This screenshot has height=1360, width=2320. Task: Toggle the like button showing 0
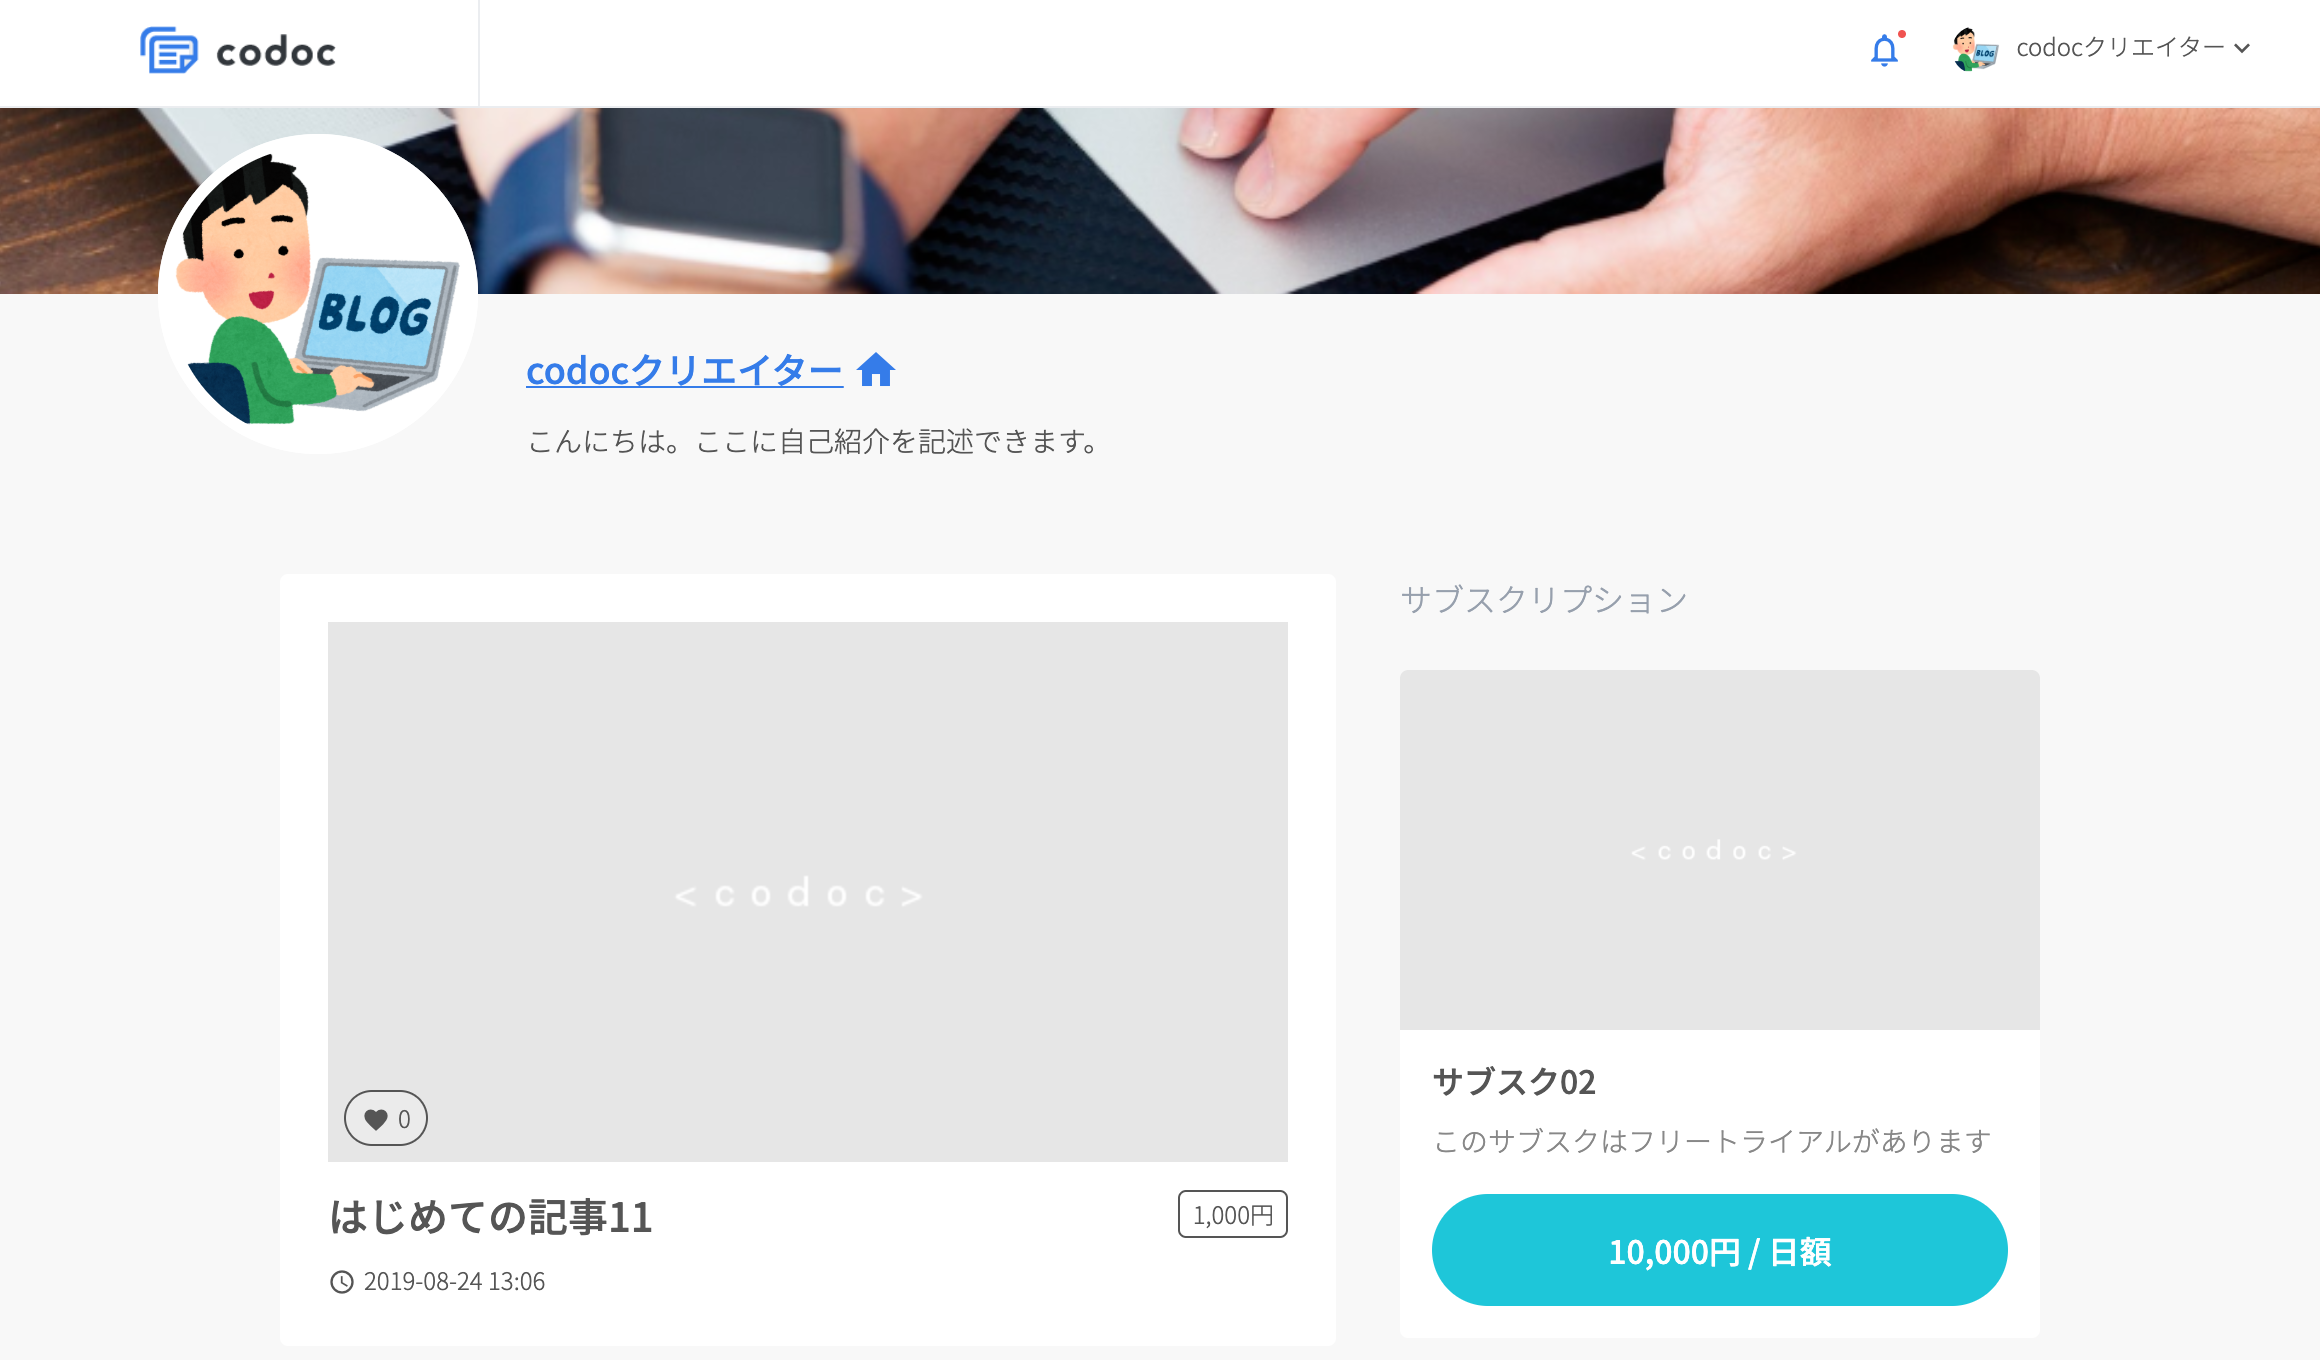tap(386, 1118)
